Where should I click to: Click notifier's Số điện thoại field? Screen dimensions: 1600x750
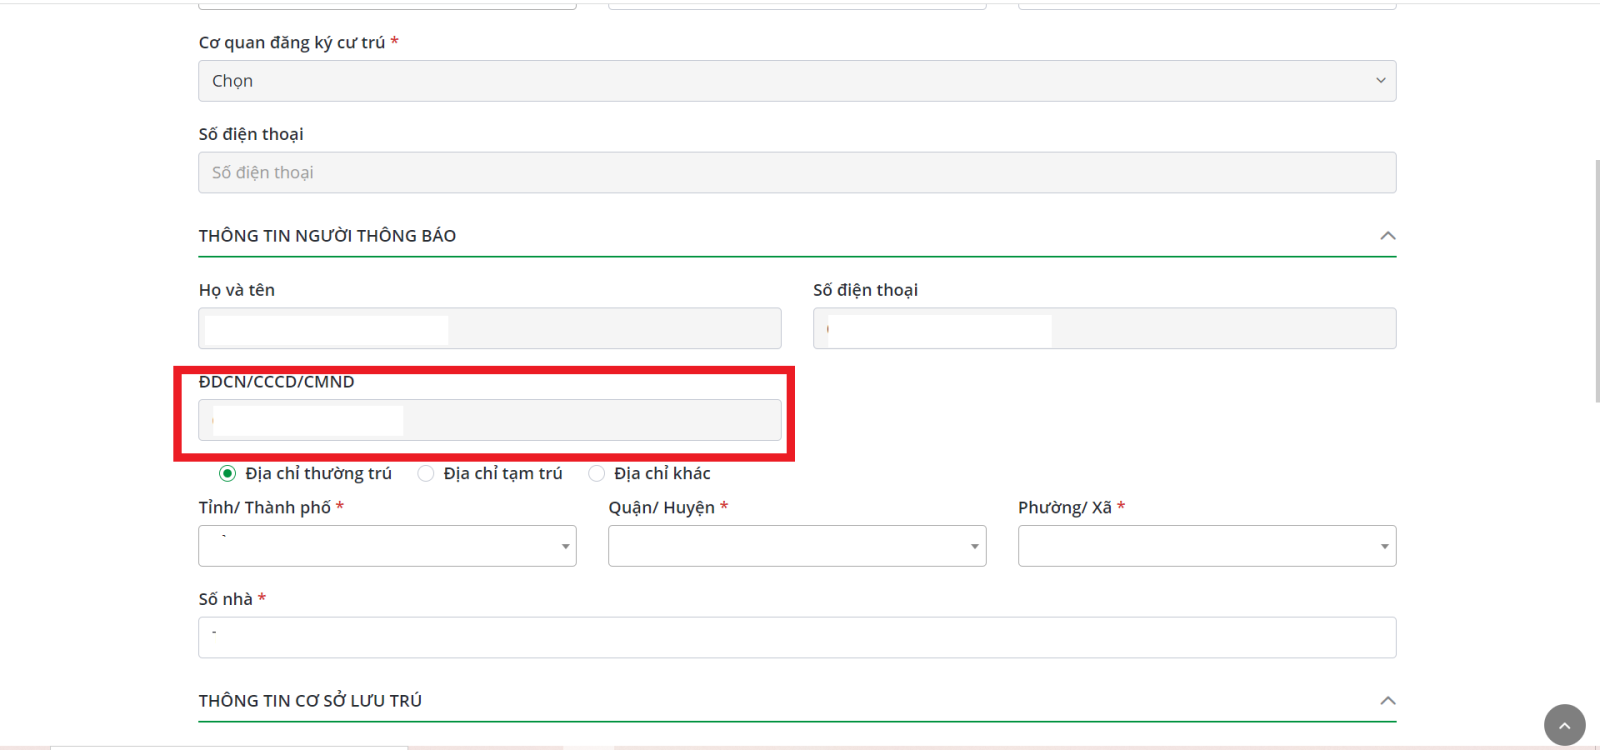[1105, 328]
